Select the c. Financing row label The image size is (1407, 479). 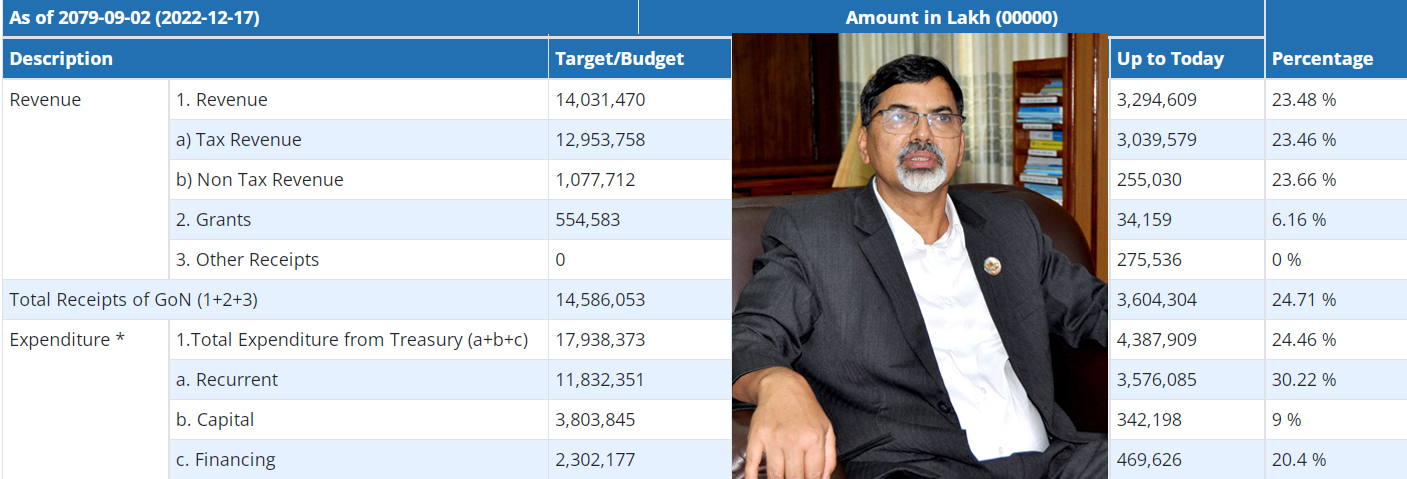click(x=226, y=460)
